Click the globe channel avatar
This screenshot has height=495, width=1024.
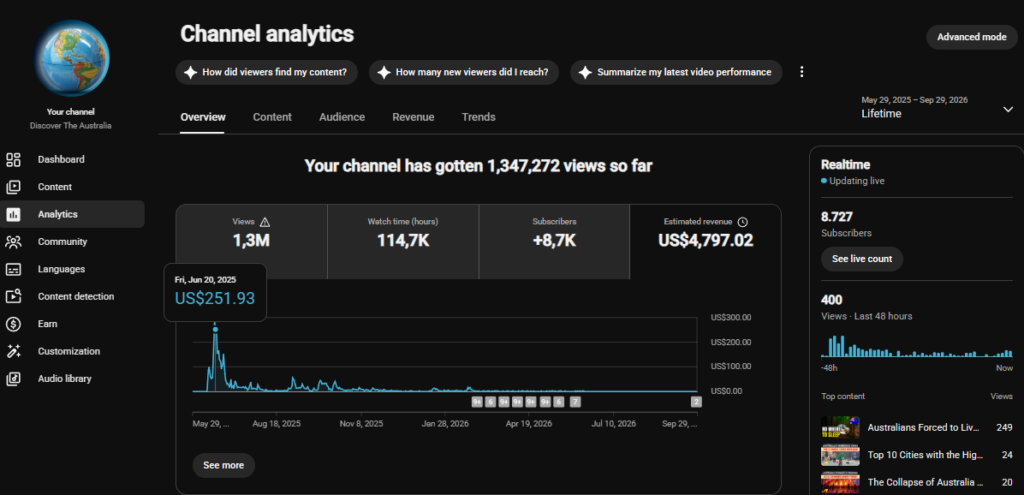coord(71,58)
